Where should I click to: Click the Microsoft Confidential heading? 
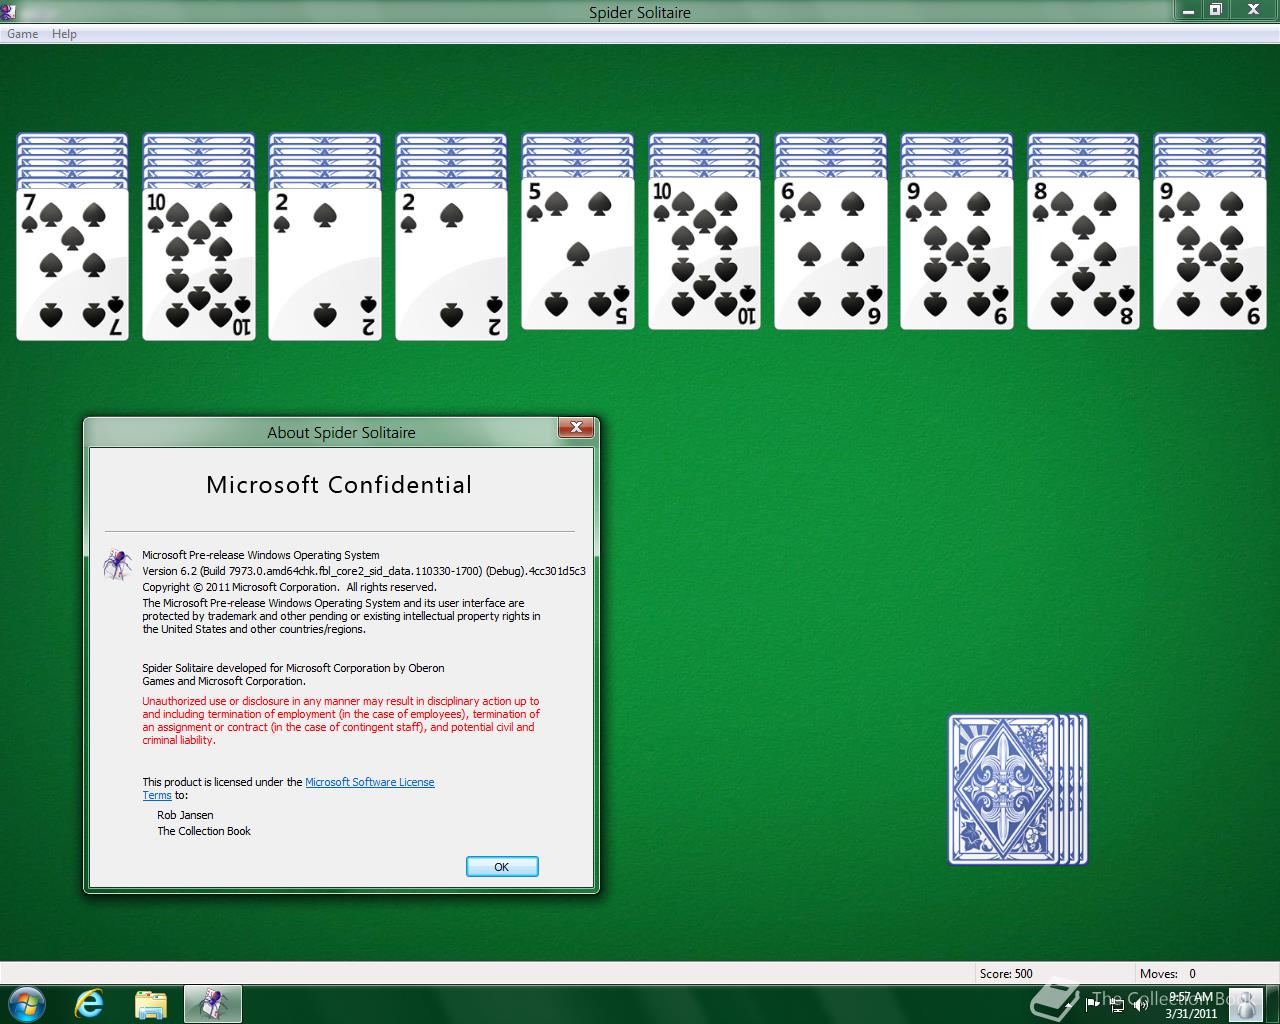point(339,485)
